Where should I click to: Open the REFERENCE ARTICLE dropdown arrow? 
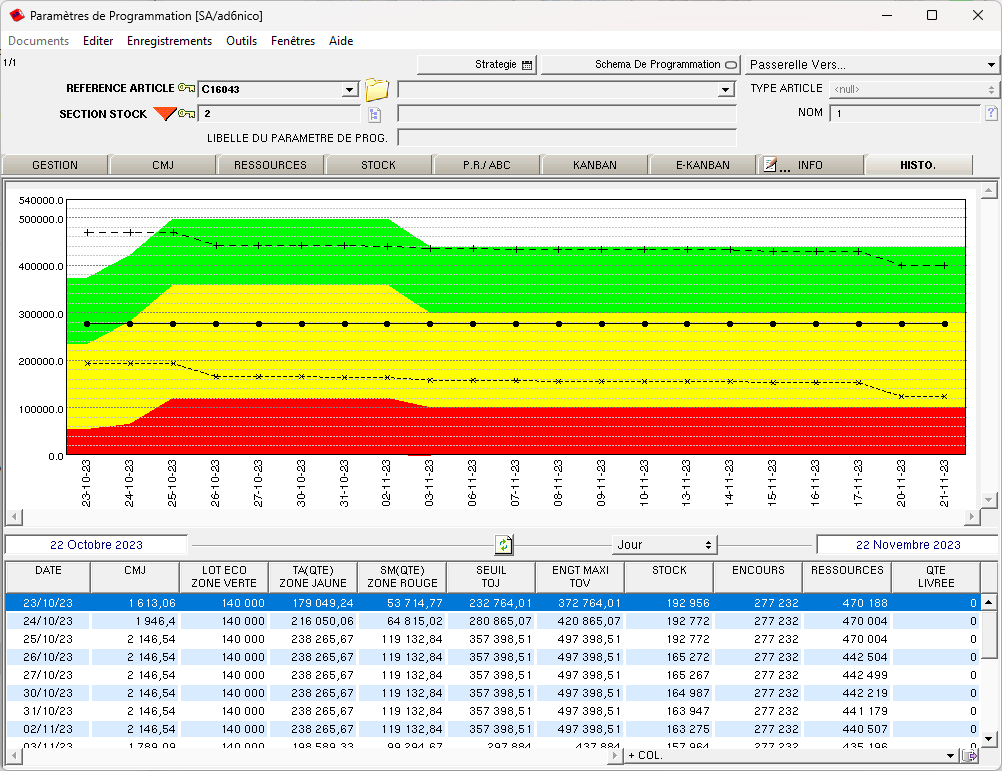349,90
